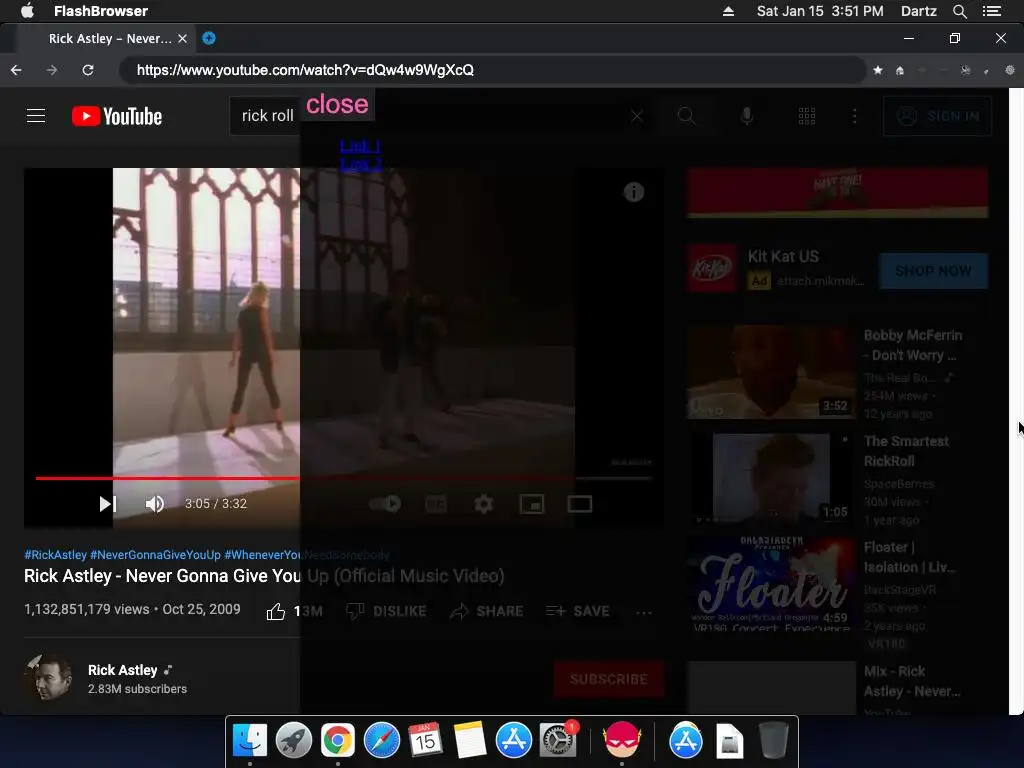Open Safari from the dock
This screenshot has height=768, width=1024.
(381, 740)
